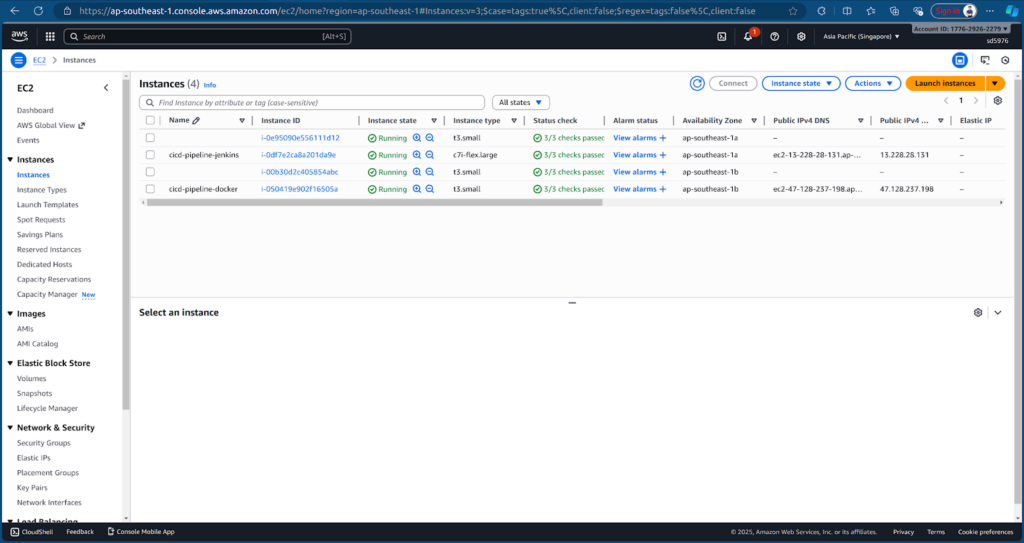Click the AWS services grid icon
Viewport: 1024px width, 543px height.
pyautogui.click(x=49, y=36)
